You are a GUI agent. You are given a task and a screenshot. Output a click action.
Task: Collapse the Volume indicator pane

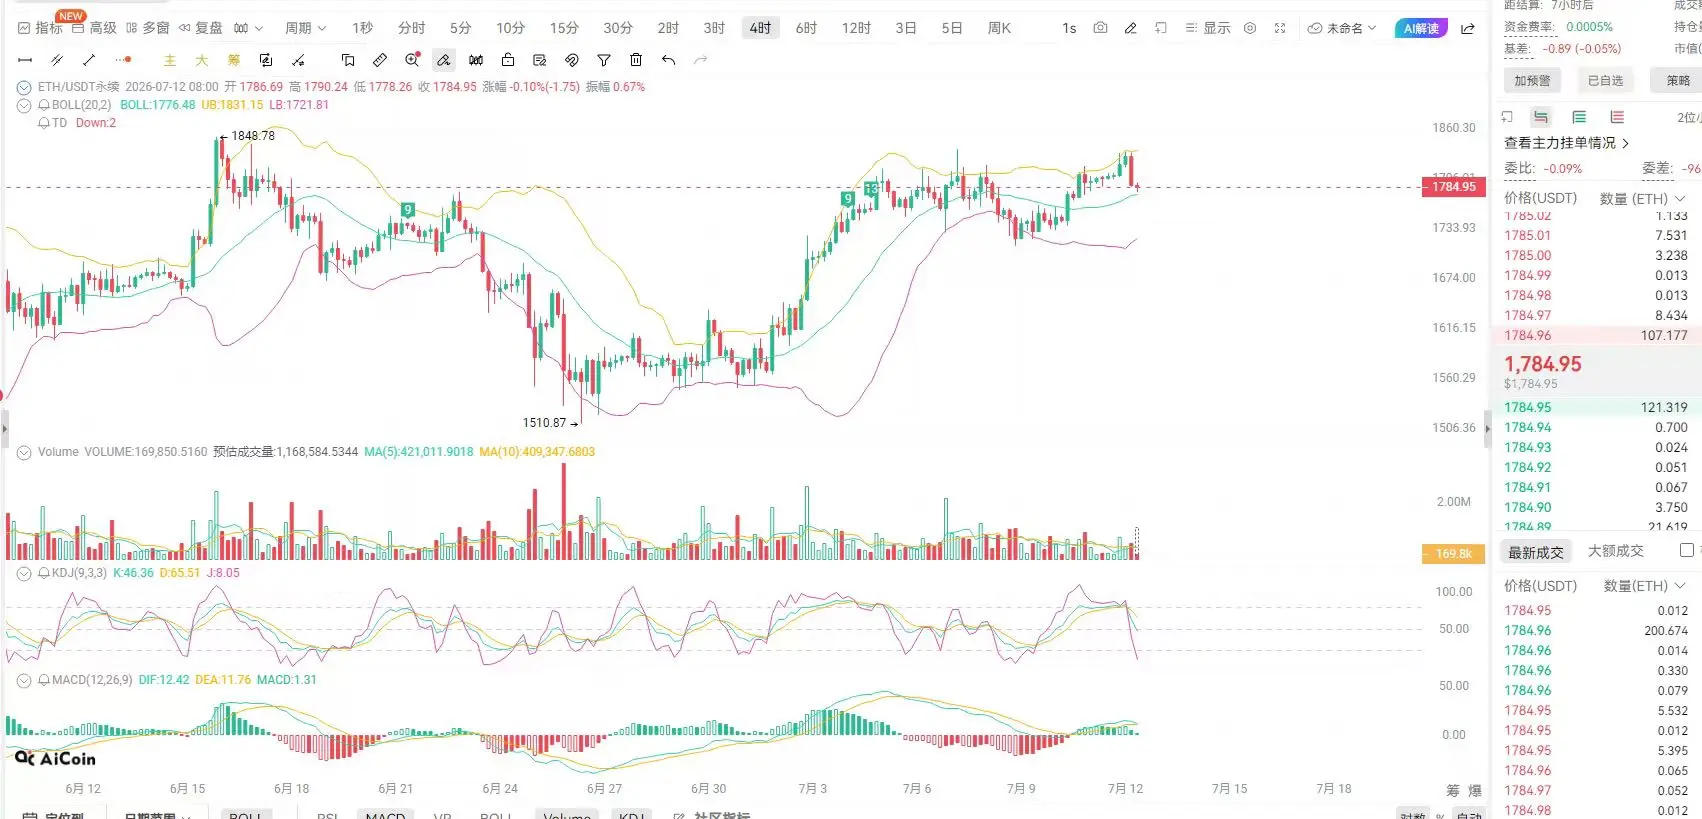(24, 452)
